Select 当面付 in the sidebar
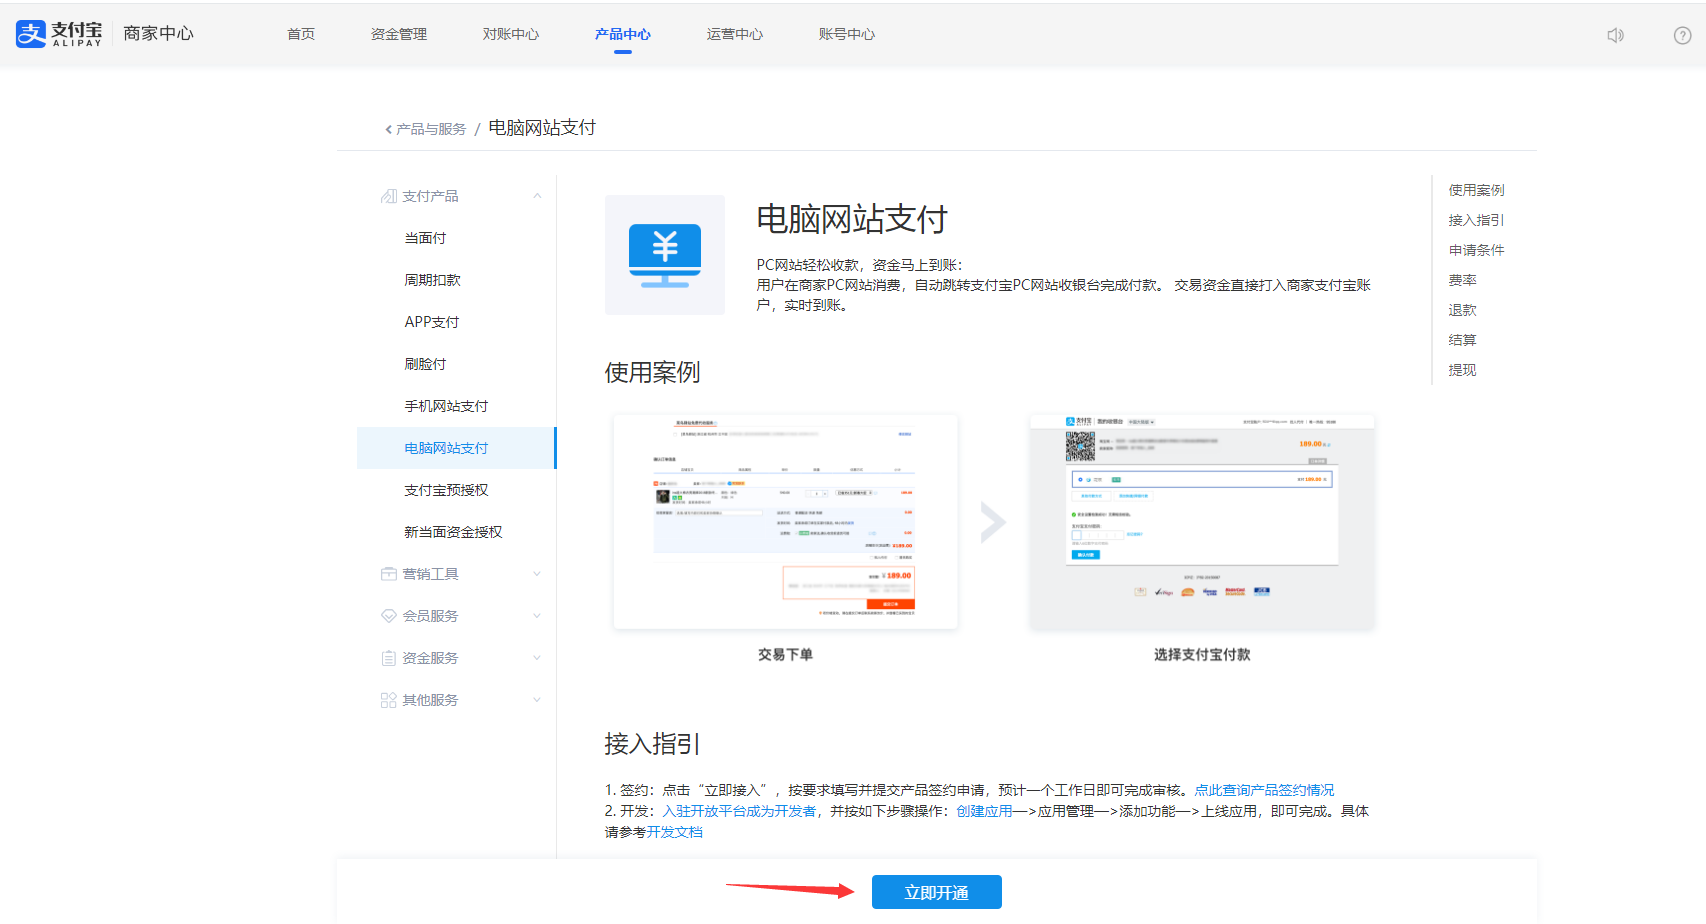Screen dimensions: 1706x924 pyautogui.click(x=456, y=238)
